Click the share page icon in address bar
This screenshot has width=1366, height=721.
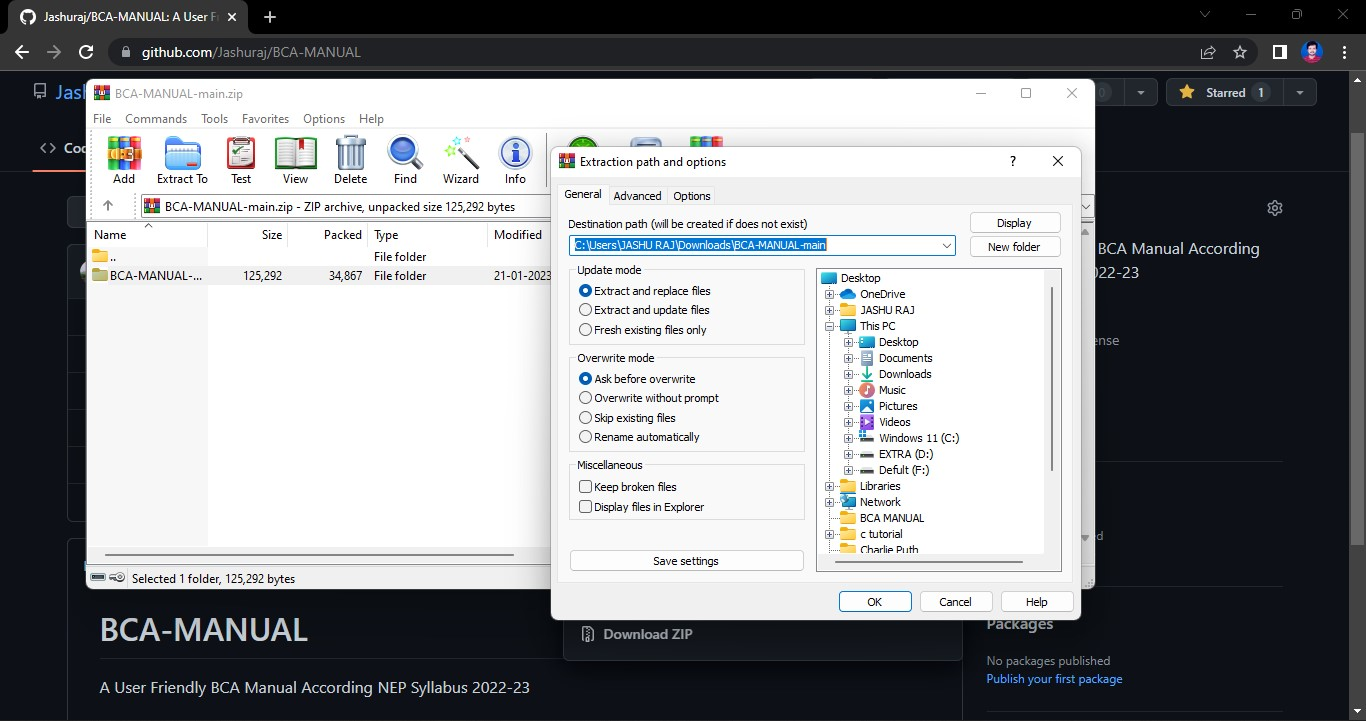pos(1208,52)
